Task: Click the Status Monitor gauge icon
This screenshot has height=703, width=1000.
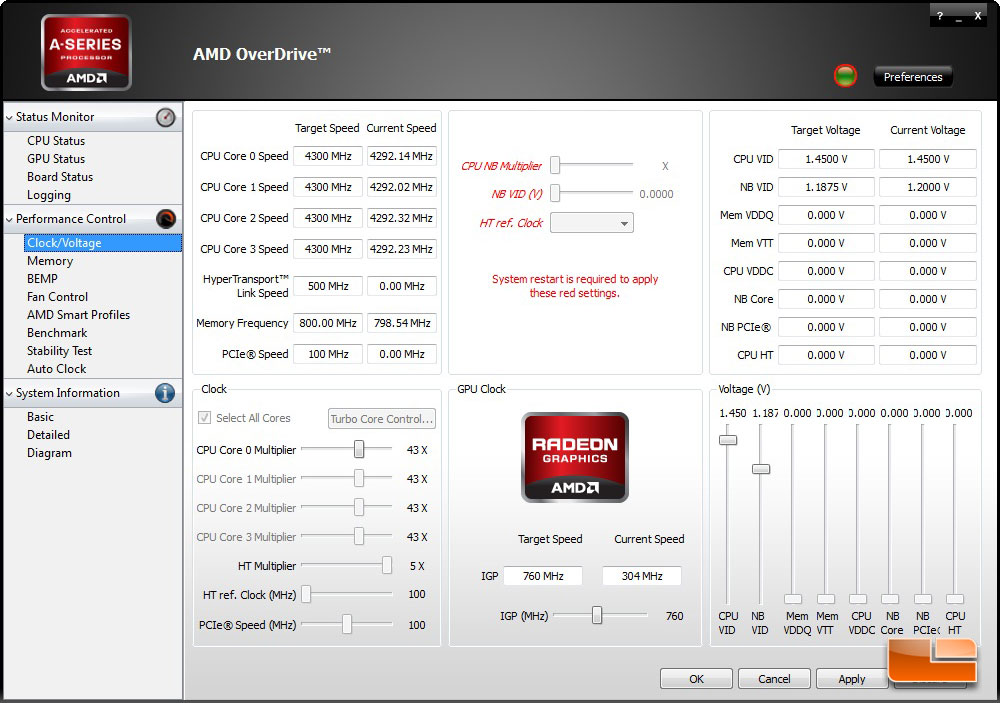Action: tap(165, 117)
